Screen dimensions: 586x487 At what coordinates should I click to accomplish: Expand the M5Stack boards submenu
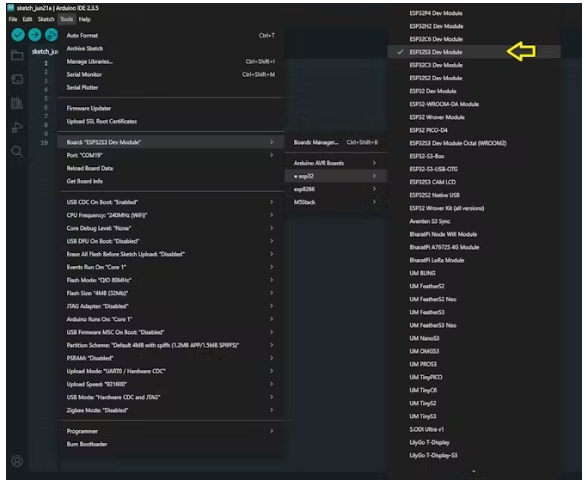tap(336, 202)
